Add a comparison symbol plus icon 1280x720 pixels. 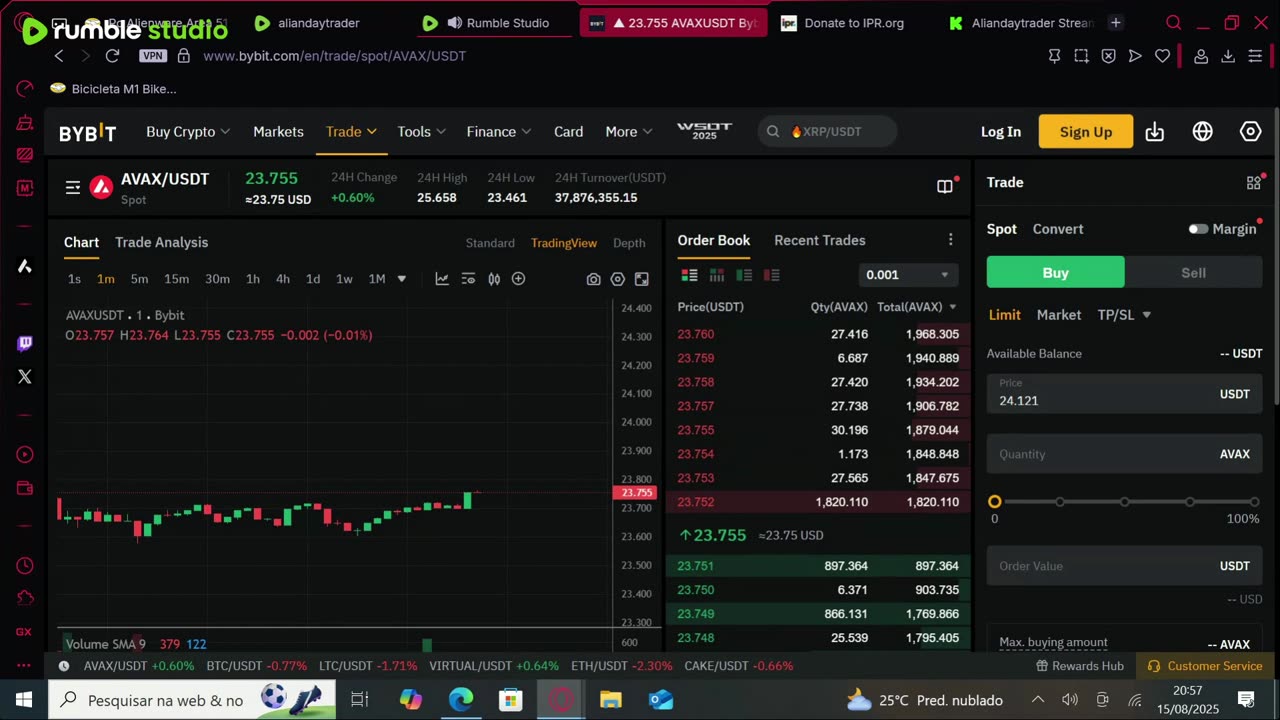518,279
